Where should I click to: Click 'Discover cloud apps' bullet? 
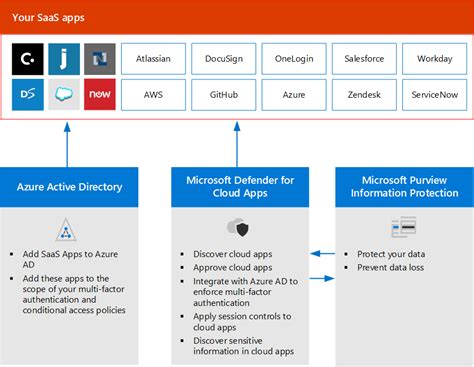[x=233, y=254]
